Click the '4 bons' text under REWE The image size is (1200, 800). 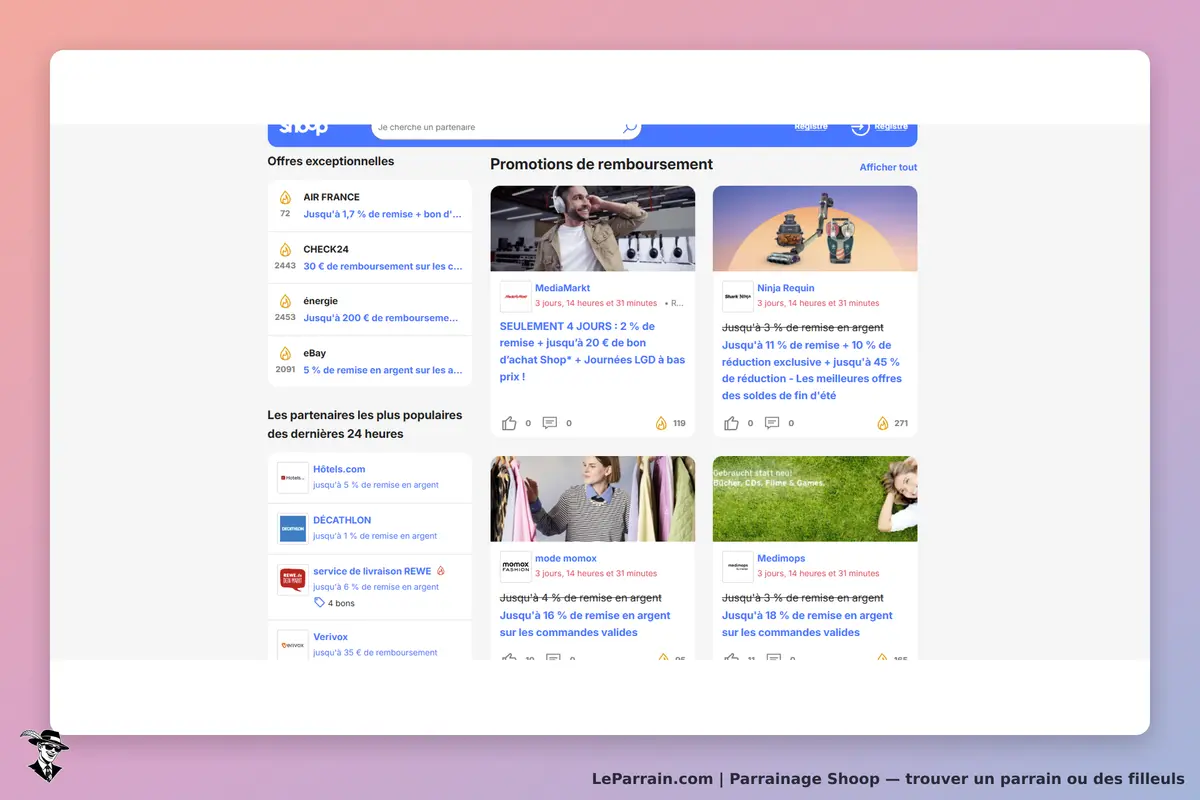341,603
